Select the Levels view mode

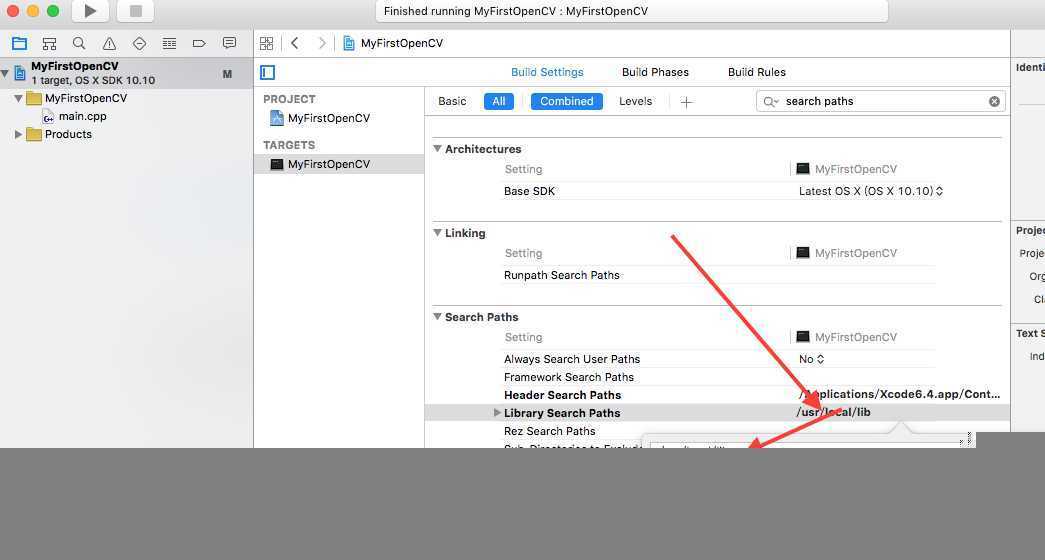(x=635, y=101)
